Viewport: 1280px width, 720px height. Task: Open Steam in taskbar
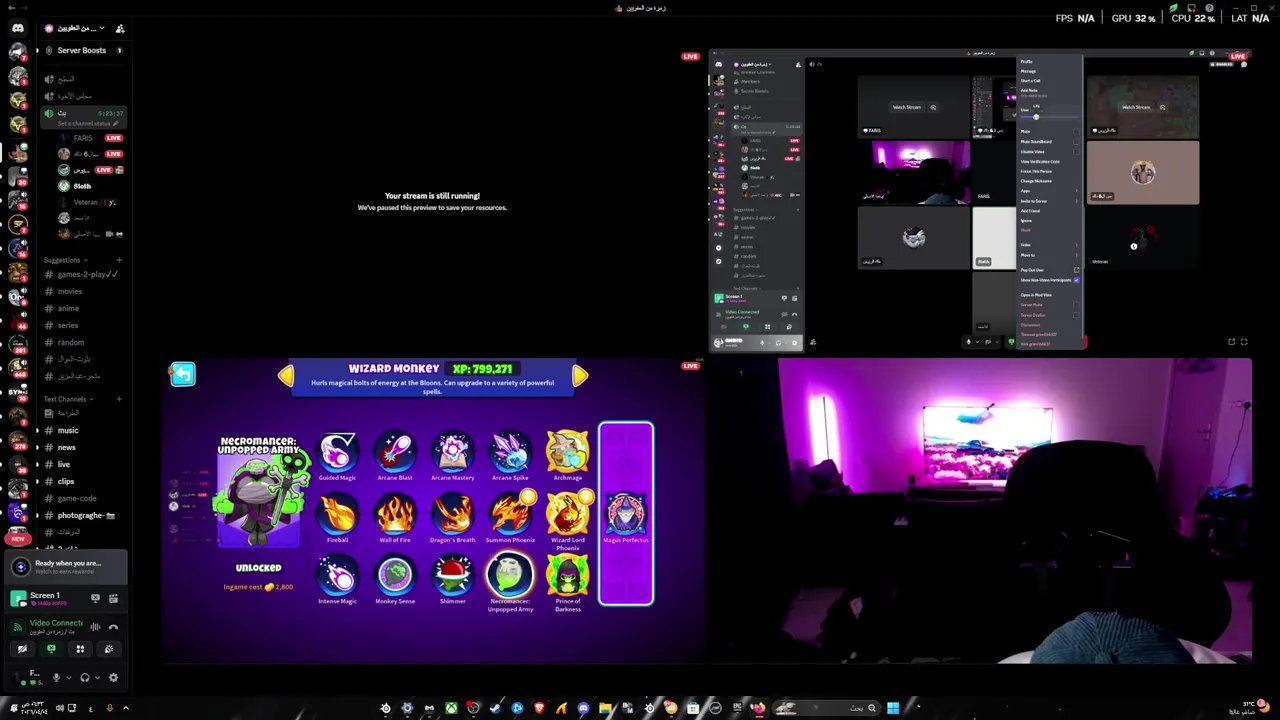pyautogui.click(x=494, y=708)
